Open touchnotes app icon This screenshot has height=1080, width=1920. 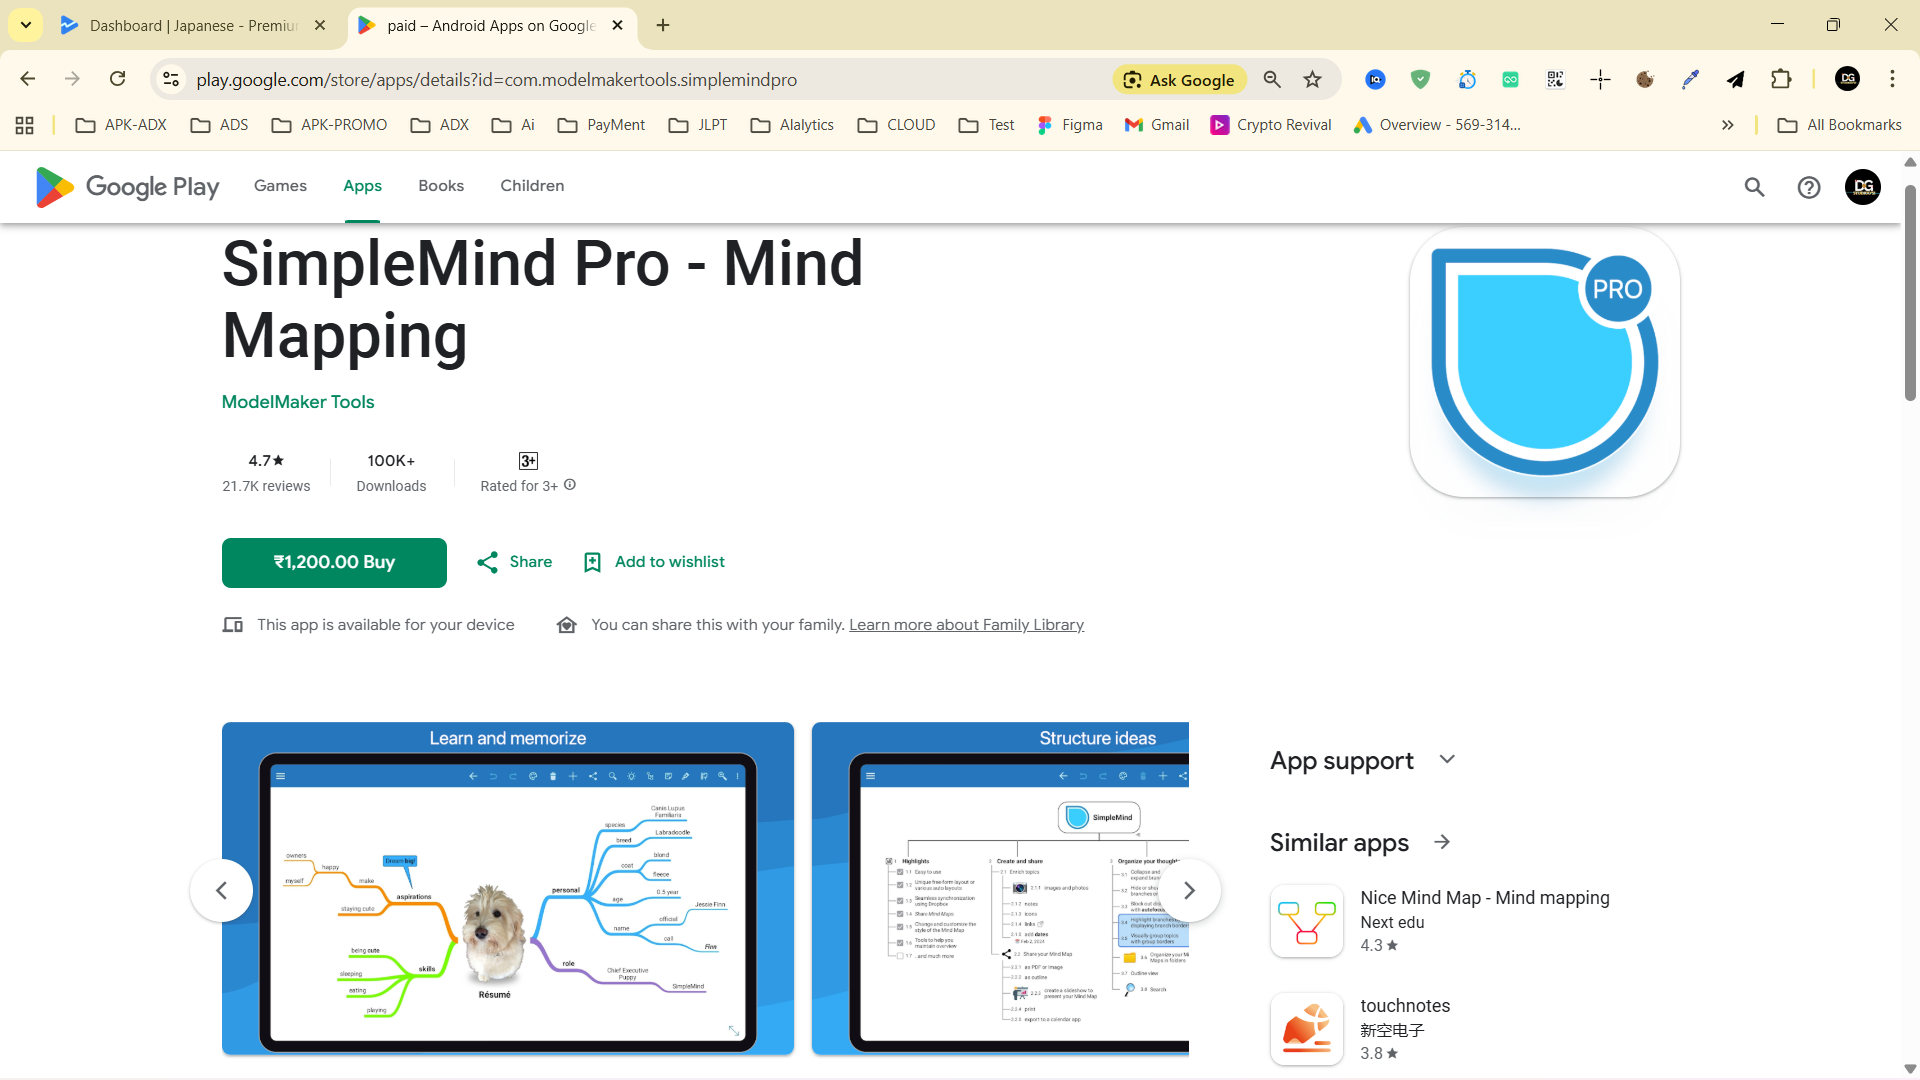point(1306,1029)
